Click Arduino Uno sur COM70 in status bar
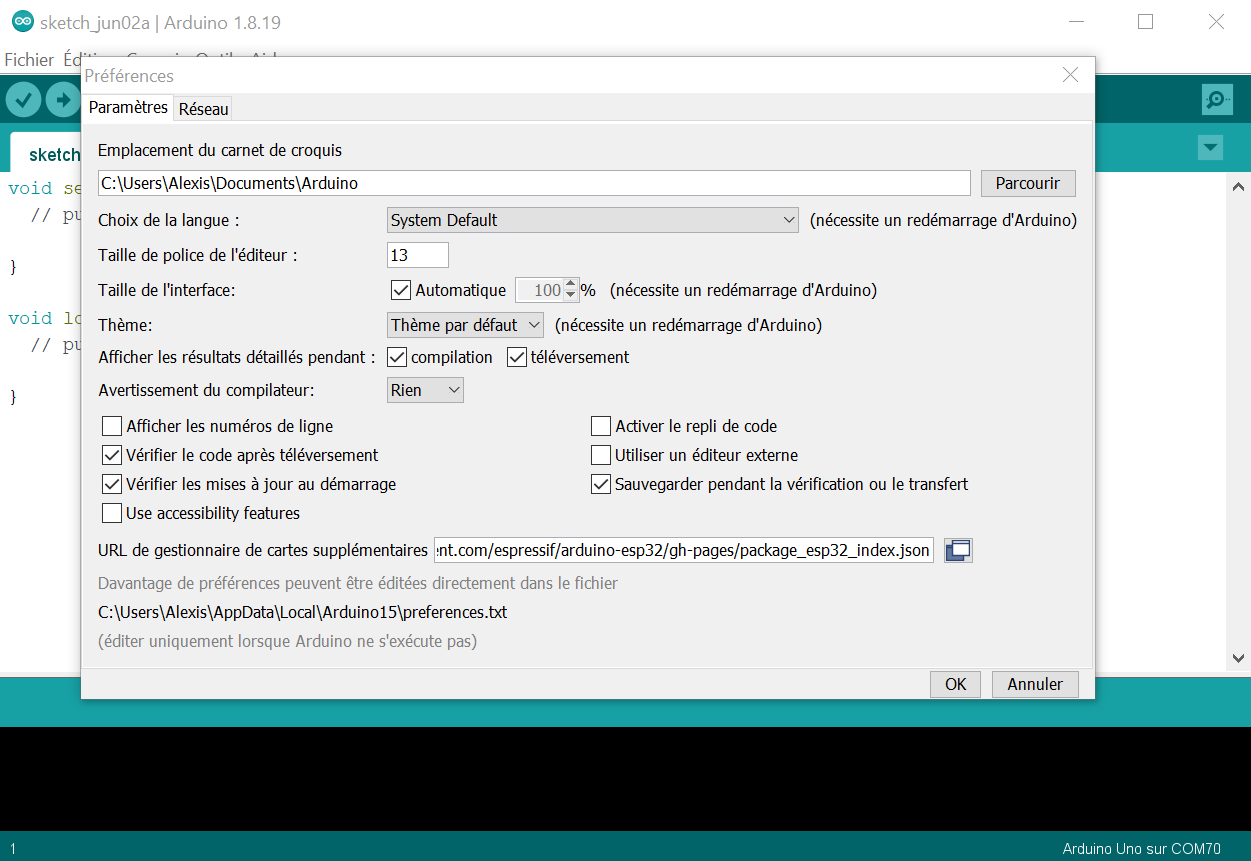 1141,849
